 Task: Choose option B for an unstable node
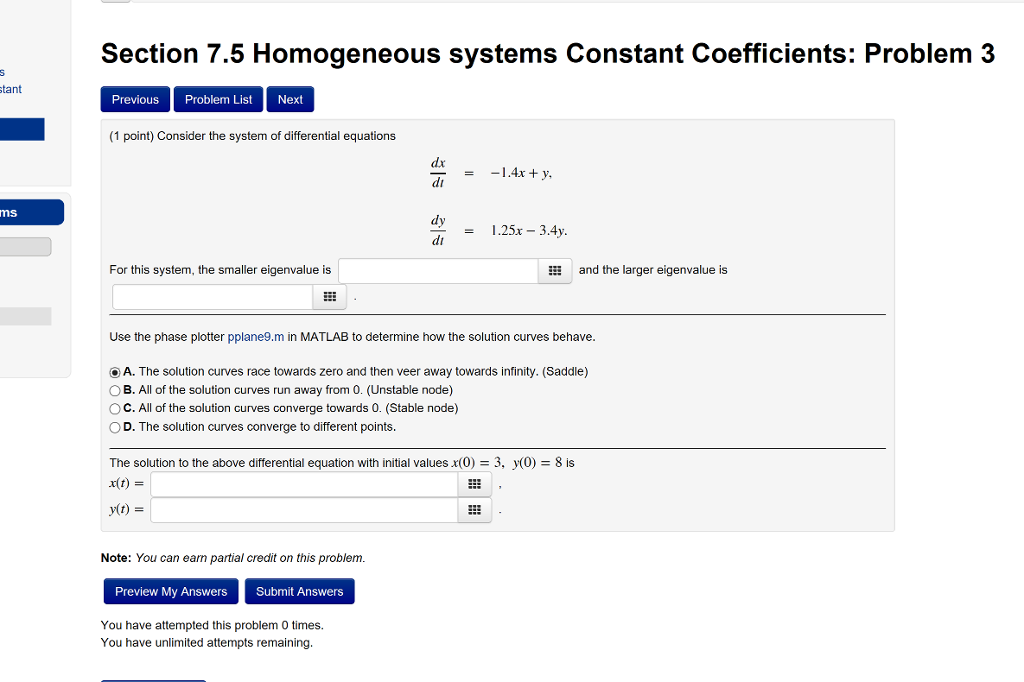click(115, 390)
